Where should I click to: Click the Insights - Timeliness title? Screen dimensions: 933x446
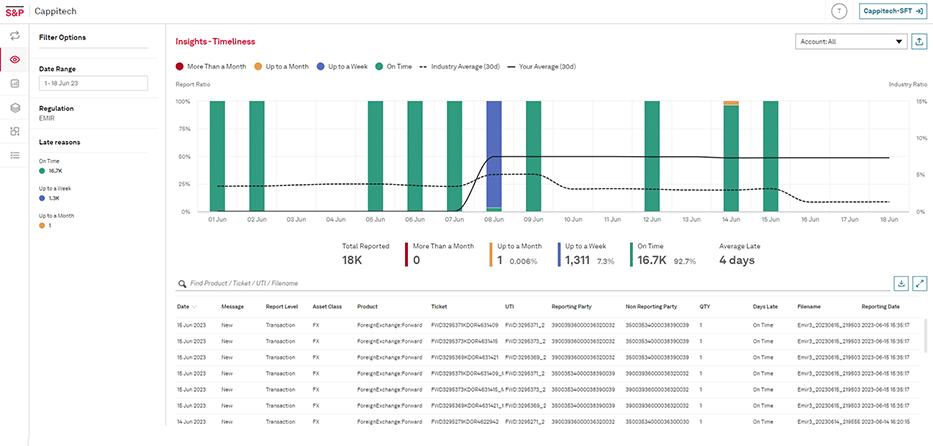pos(215,42)
